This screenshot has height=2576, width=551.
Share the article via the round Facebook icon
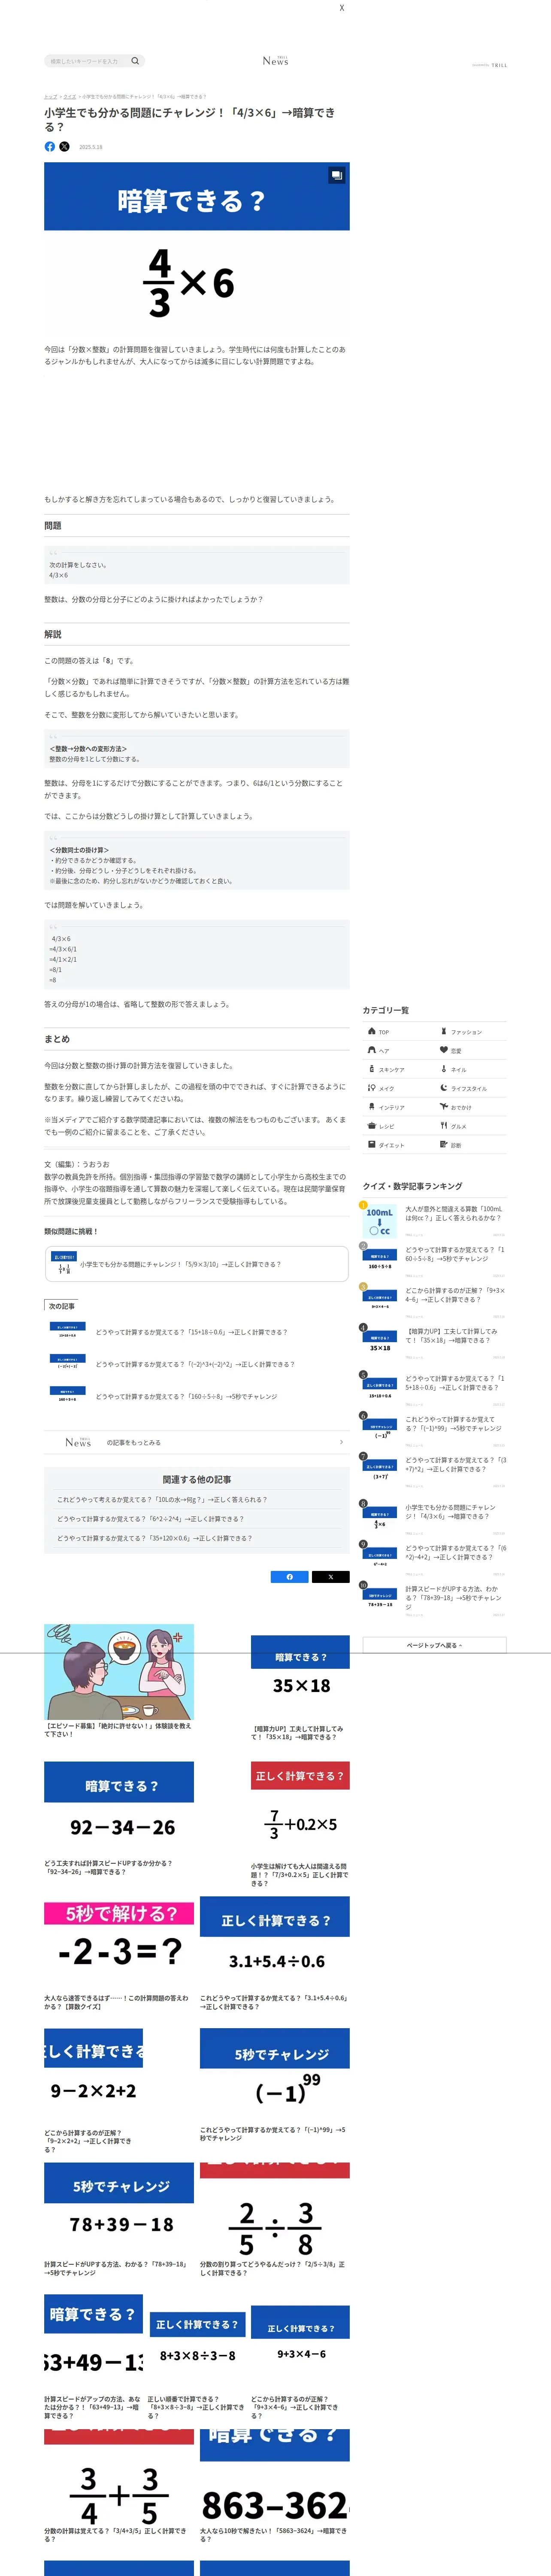click(50, 147)
